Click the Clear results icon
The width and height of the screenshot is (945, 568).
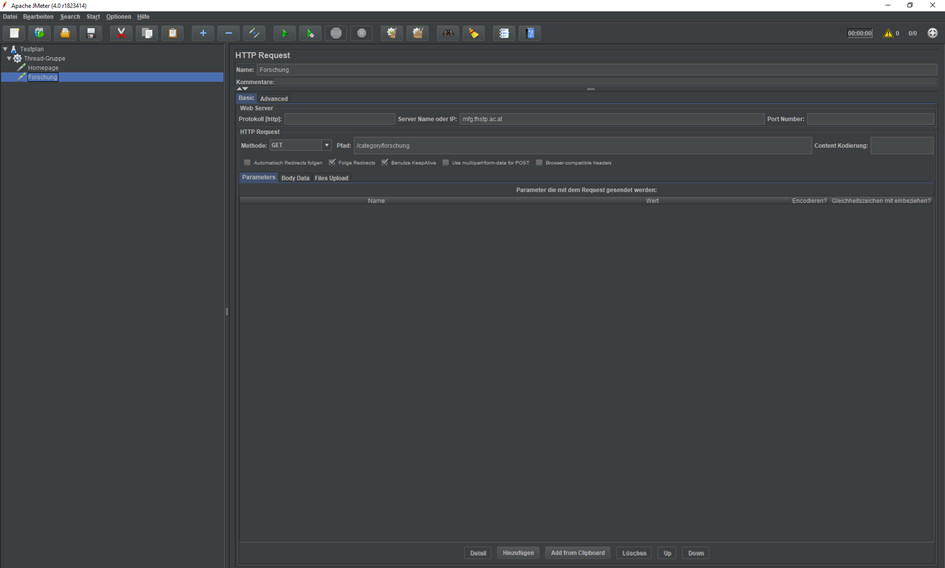392,33
